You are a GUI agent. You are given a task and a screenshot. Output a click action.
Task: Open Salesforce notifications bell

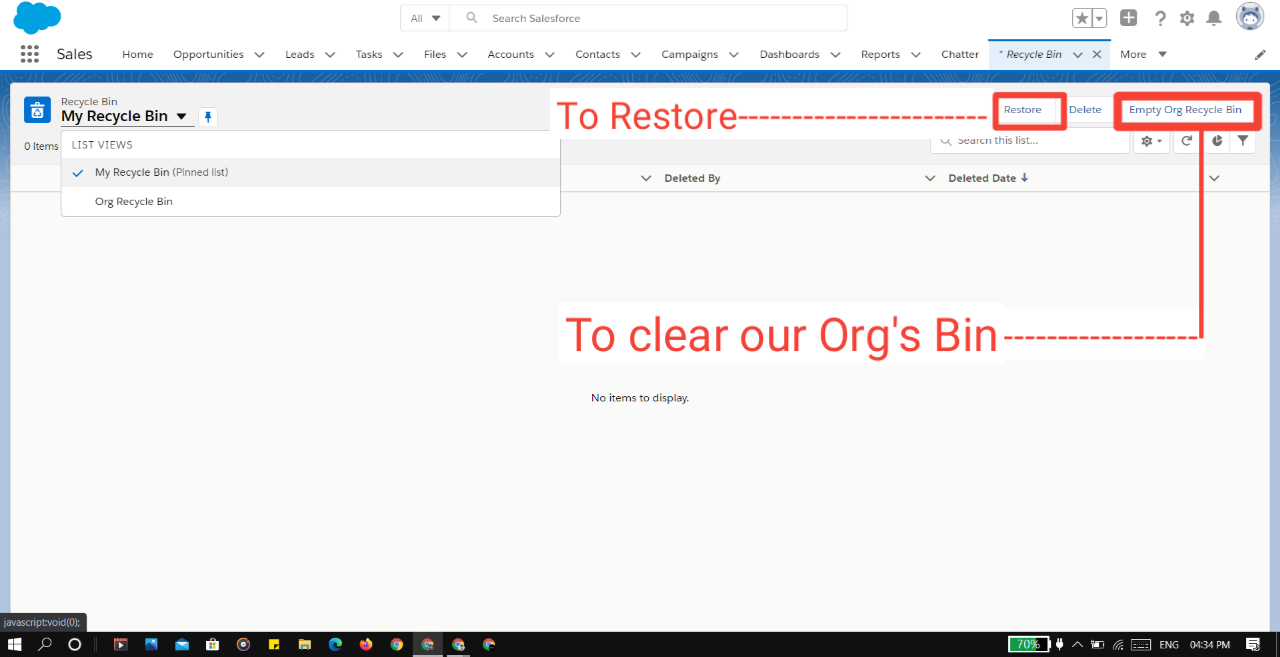[x=1213, y=17]
